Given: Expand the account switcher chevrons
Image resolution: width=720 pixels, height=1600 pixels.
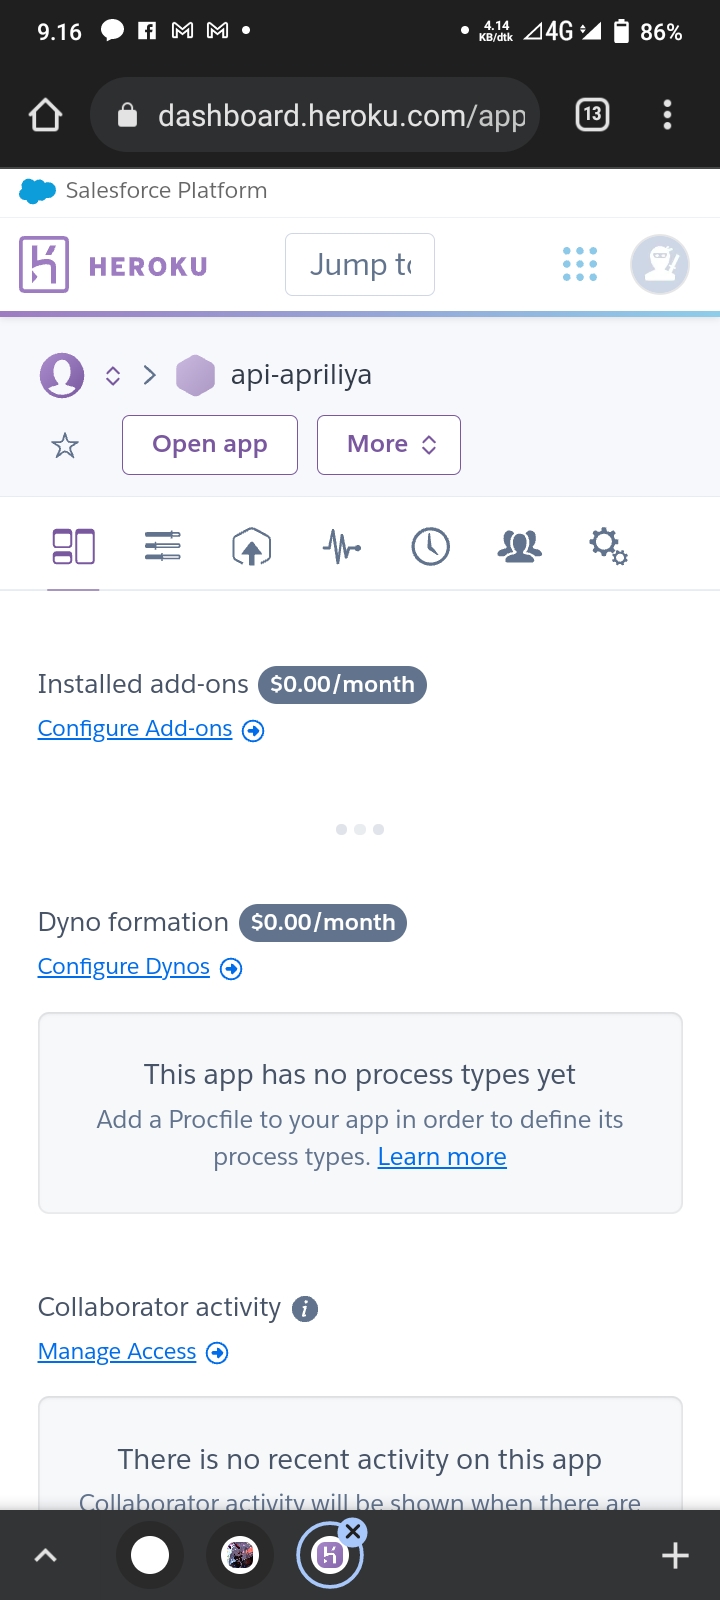Looking at the screenshot, I should pos(113,376).
